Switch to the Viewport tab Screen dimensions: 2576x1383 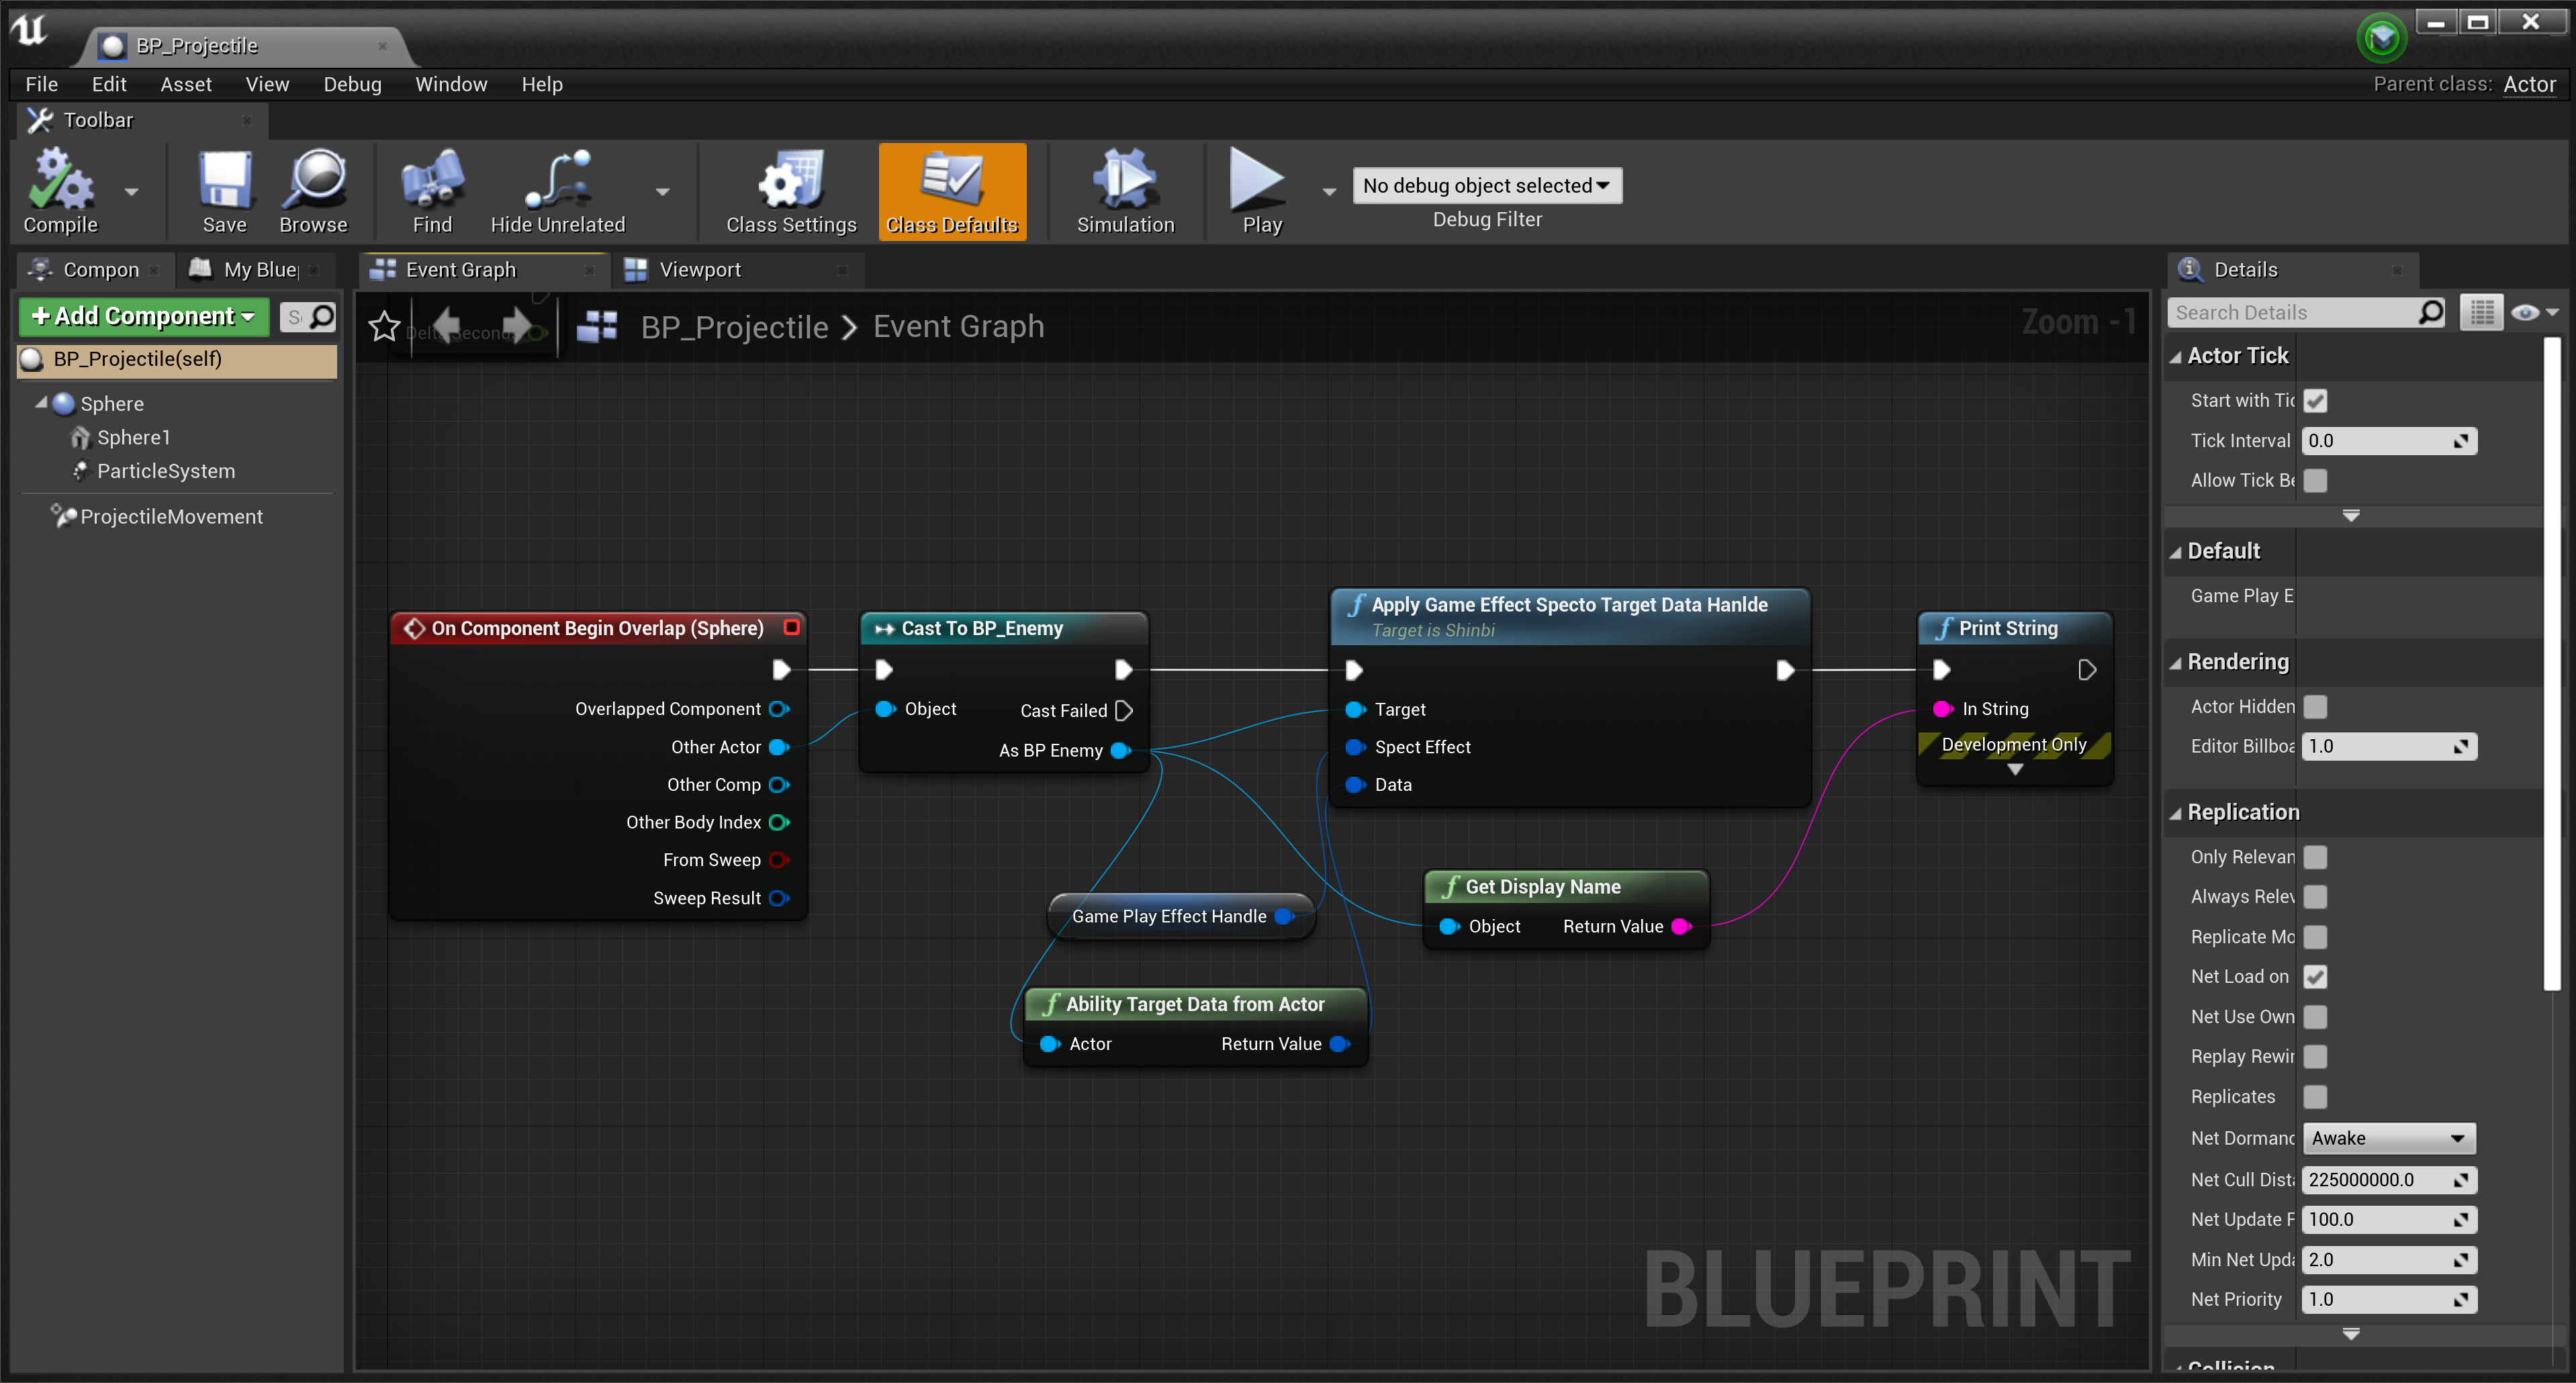[x=699, y=270]
